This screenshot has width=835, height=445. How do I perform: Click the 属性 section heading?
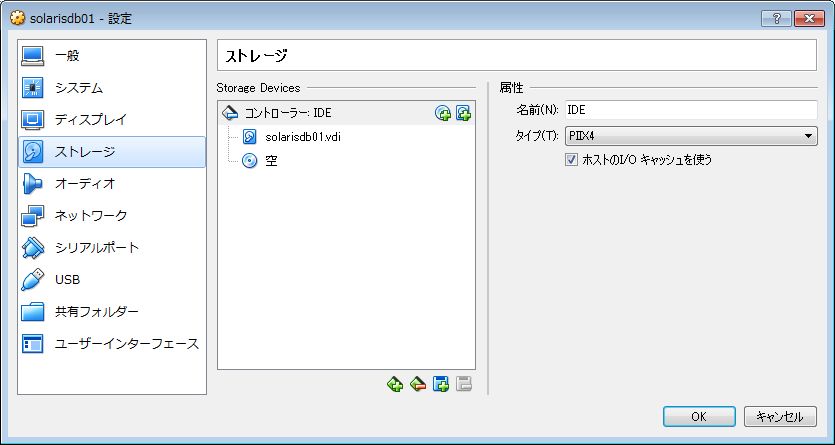[511, 88]
